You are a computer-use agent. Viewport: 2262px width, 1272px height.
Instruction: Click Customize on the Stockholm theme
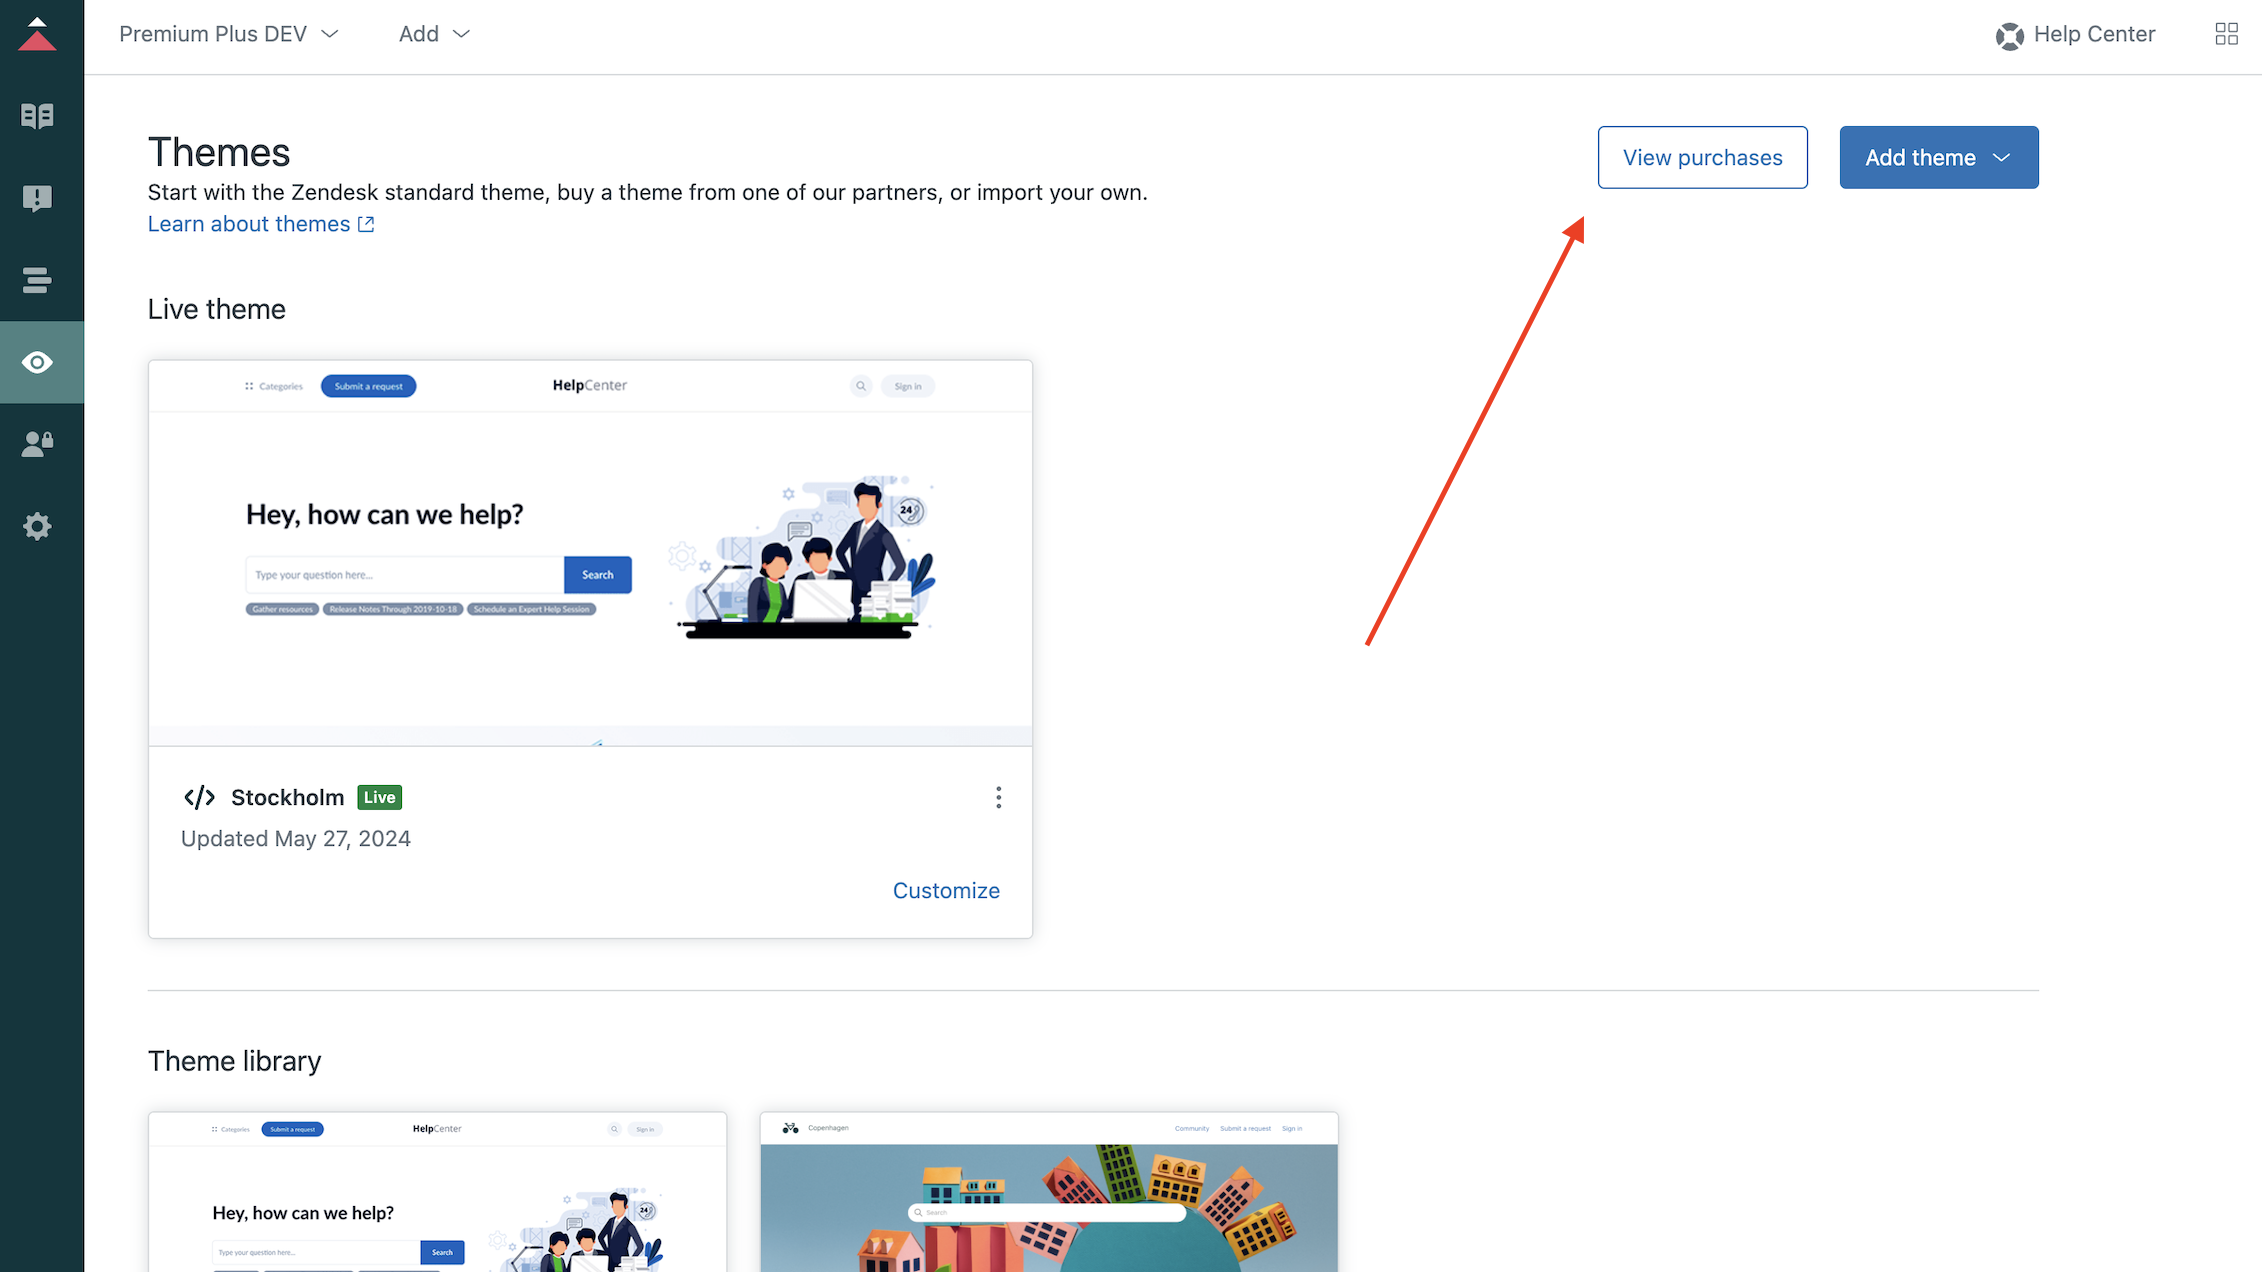pyautogui.click(x=946, y=890)
